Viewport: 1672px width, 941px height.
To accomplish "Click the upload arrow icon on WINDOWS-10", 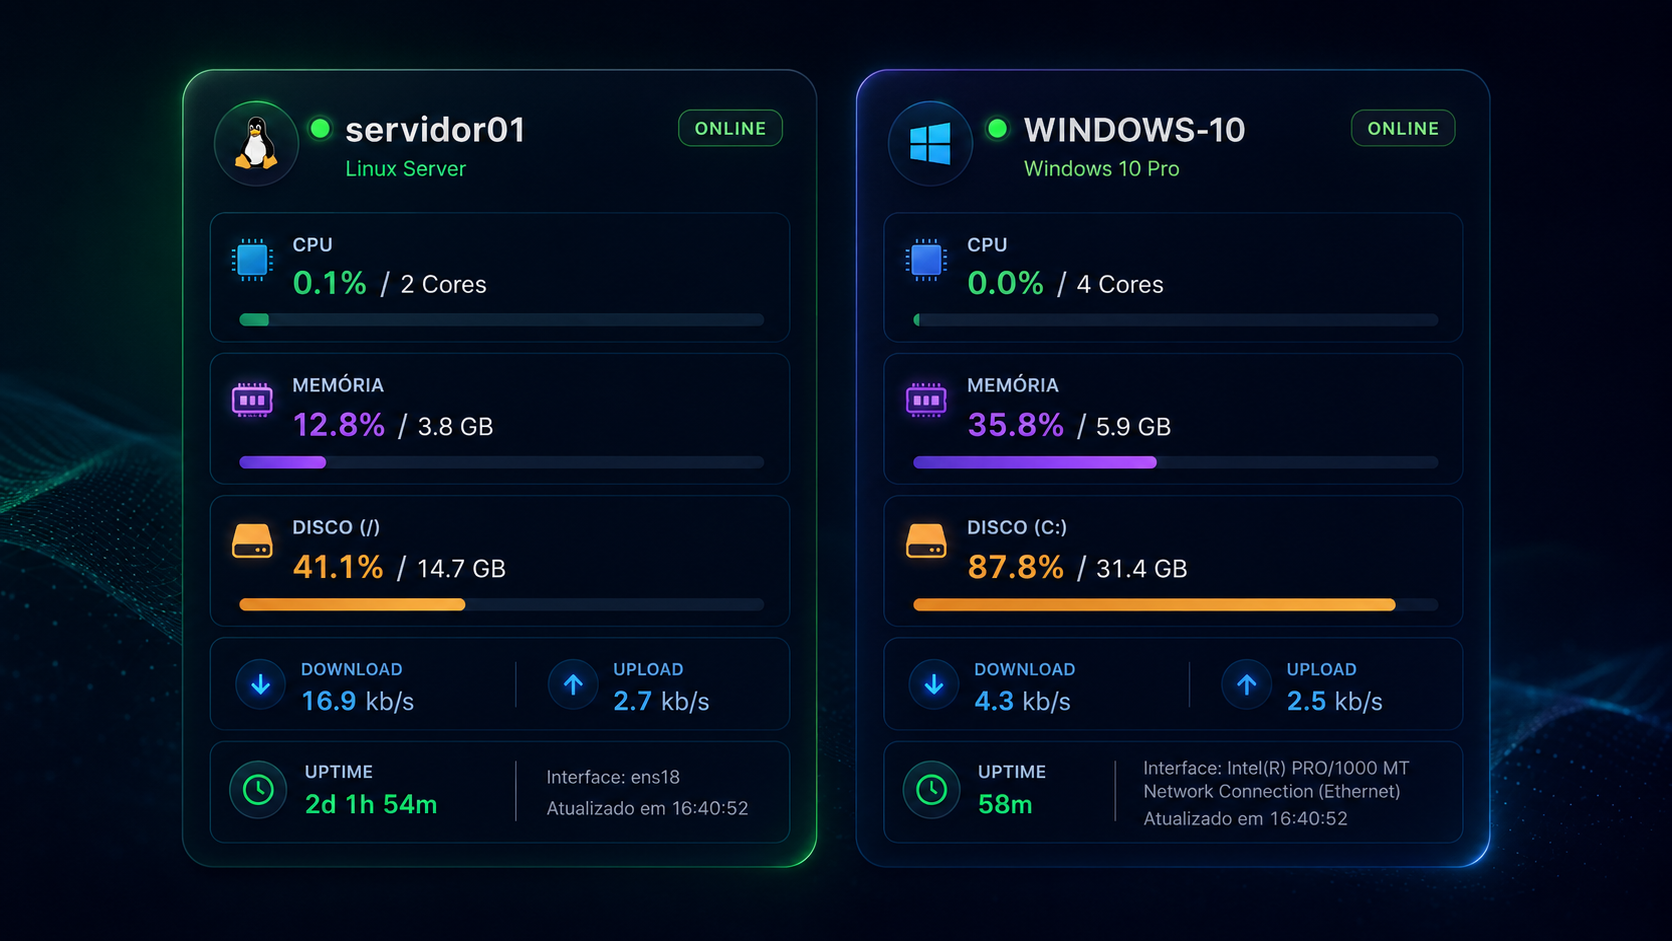I will pos(1246,684).
